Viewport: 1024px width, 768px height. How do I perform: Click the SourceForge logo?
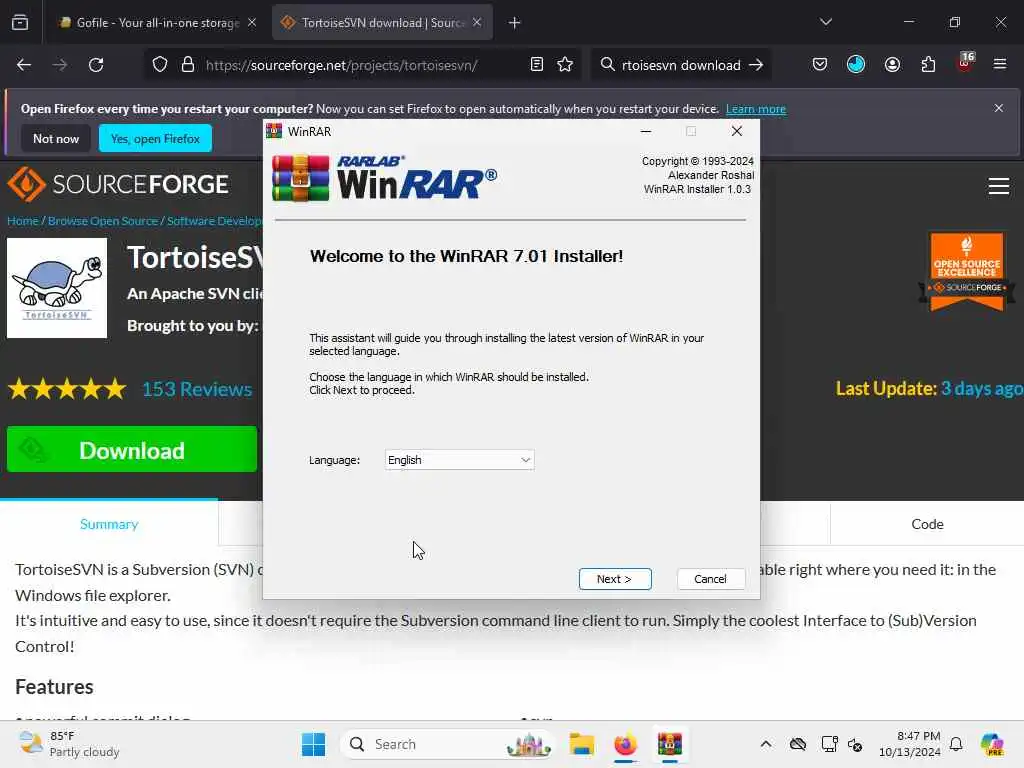tap(118, 184)
